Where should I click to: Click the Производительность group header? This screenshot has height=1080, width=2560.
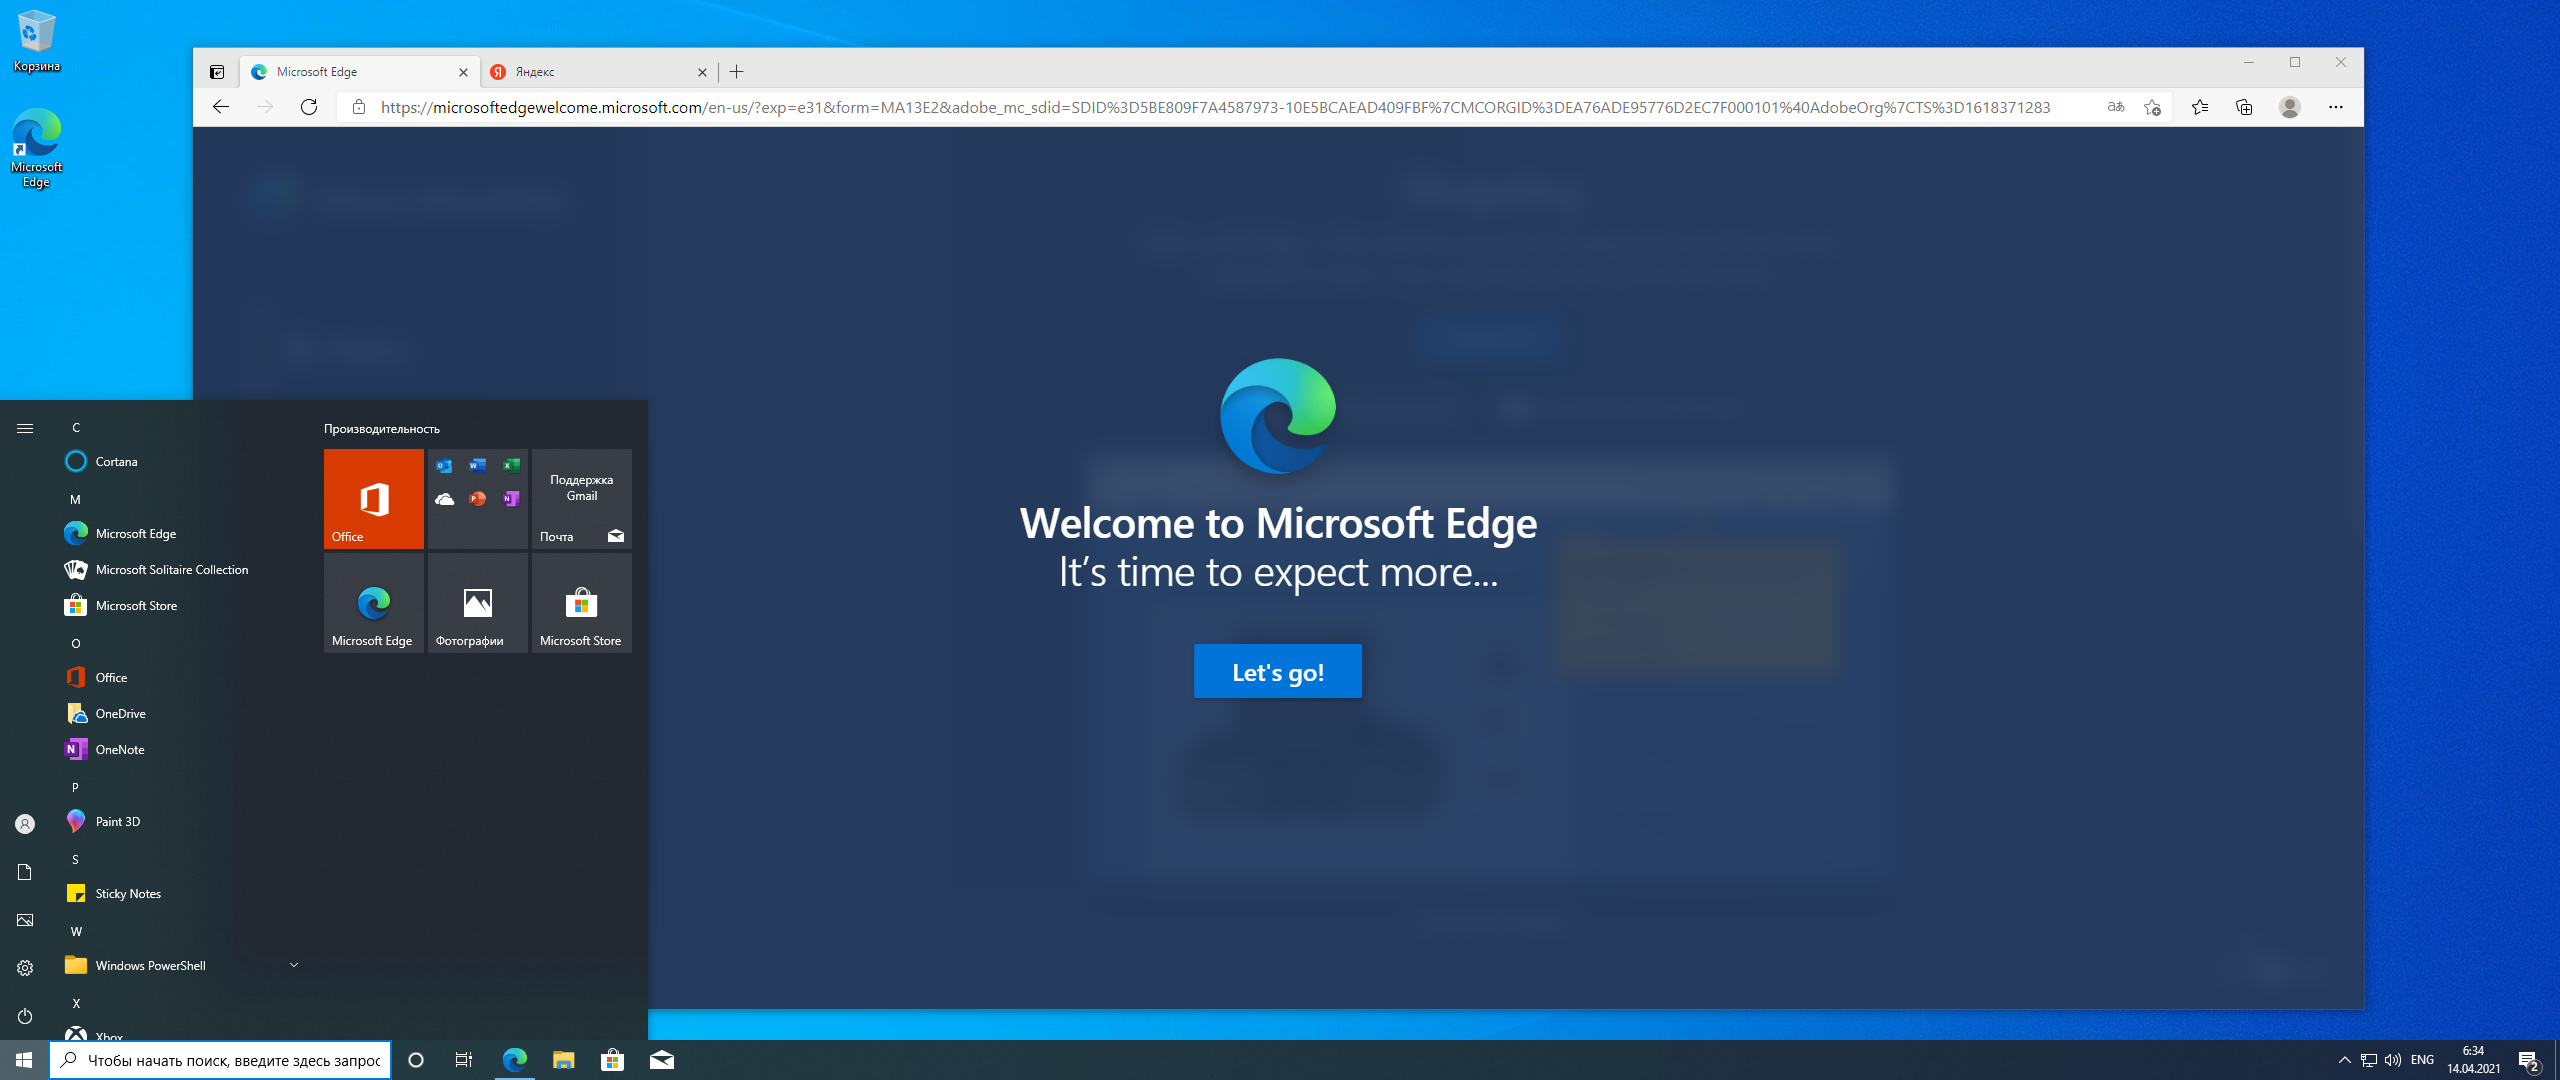[x=382, y=429]
